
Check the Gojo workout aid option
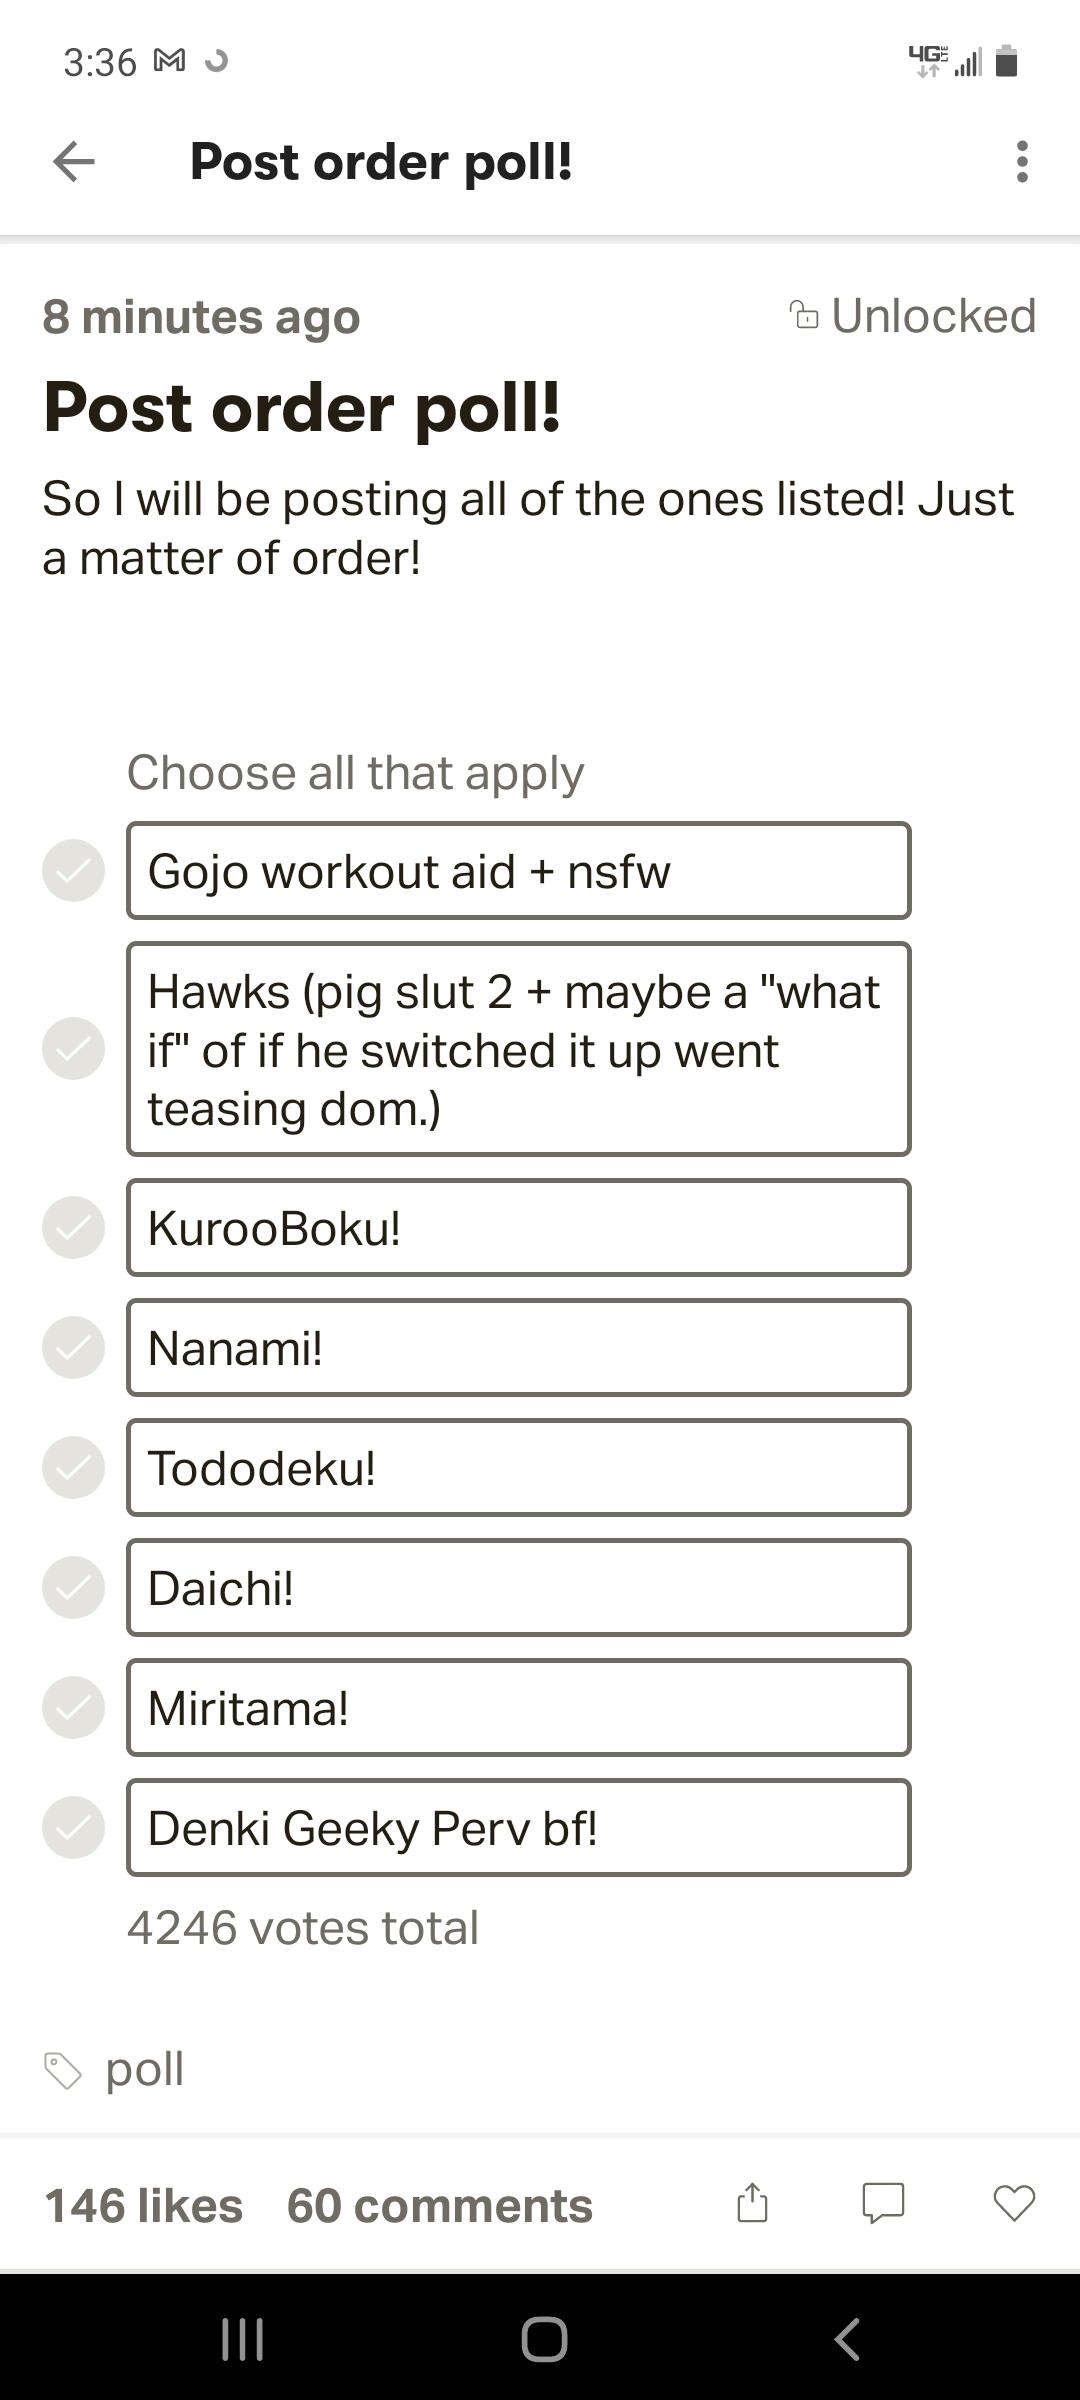(x=73, y=870)
